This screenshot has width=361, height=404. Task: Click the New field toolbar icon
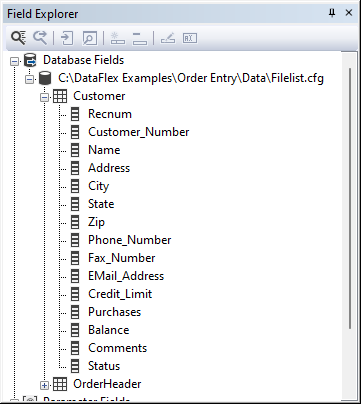click(117, 38)
